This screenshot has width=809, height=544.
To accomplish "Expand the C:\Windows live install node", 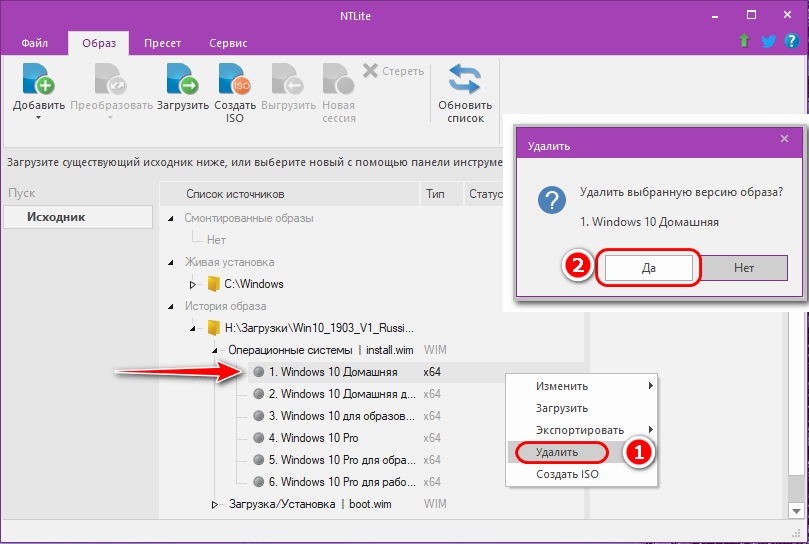I will pyautogui.click(x=193, y=284).
